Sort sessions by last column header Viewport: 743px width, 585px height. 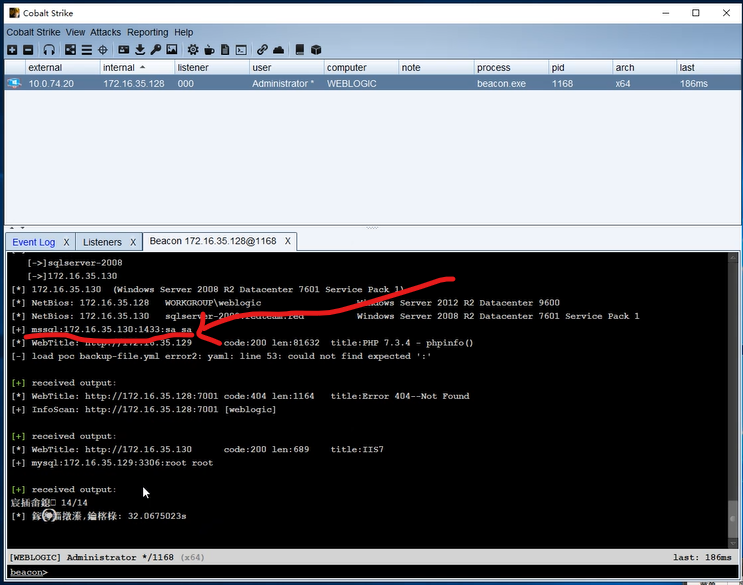point(708,67)
